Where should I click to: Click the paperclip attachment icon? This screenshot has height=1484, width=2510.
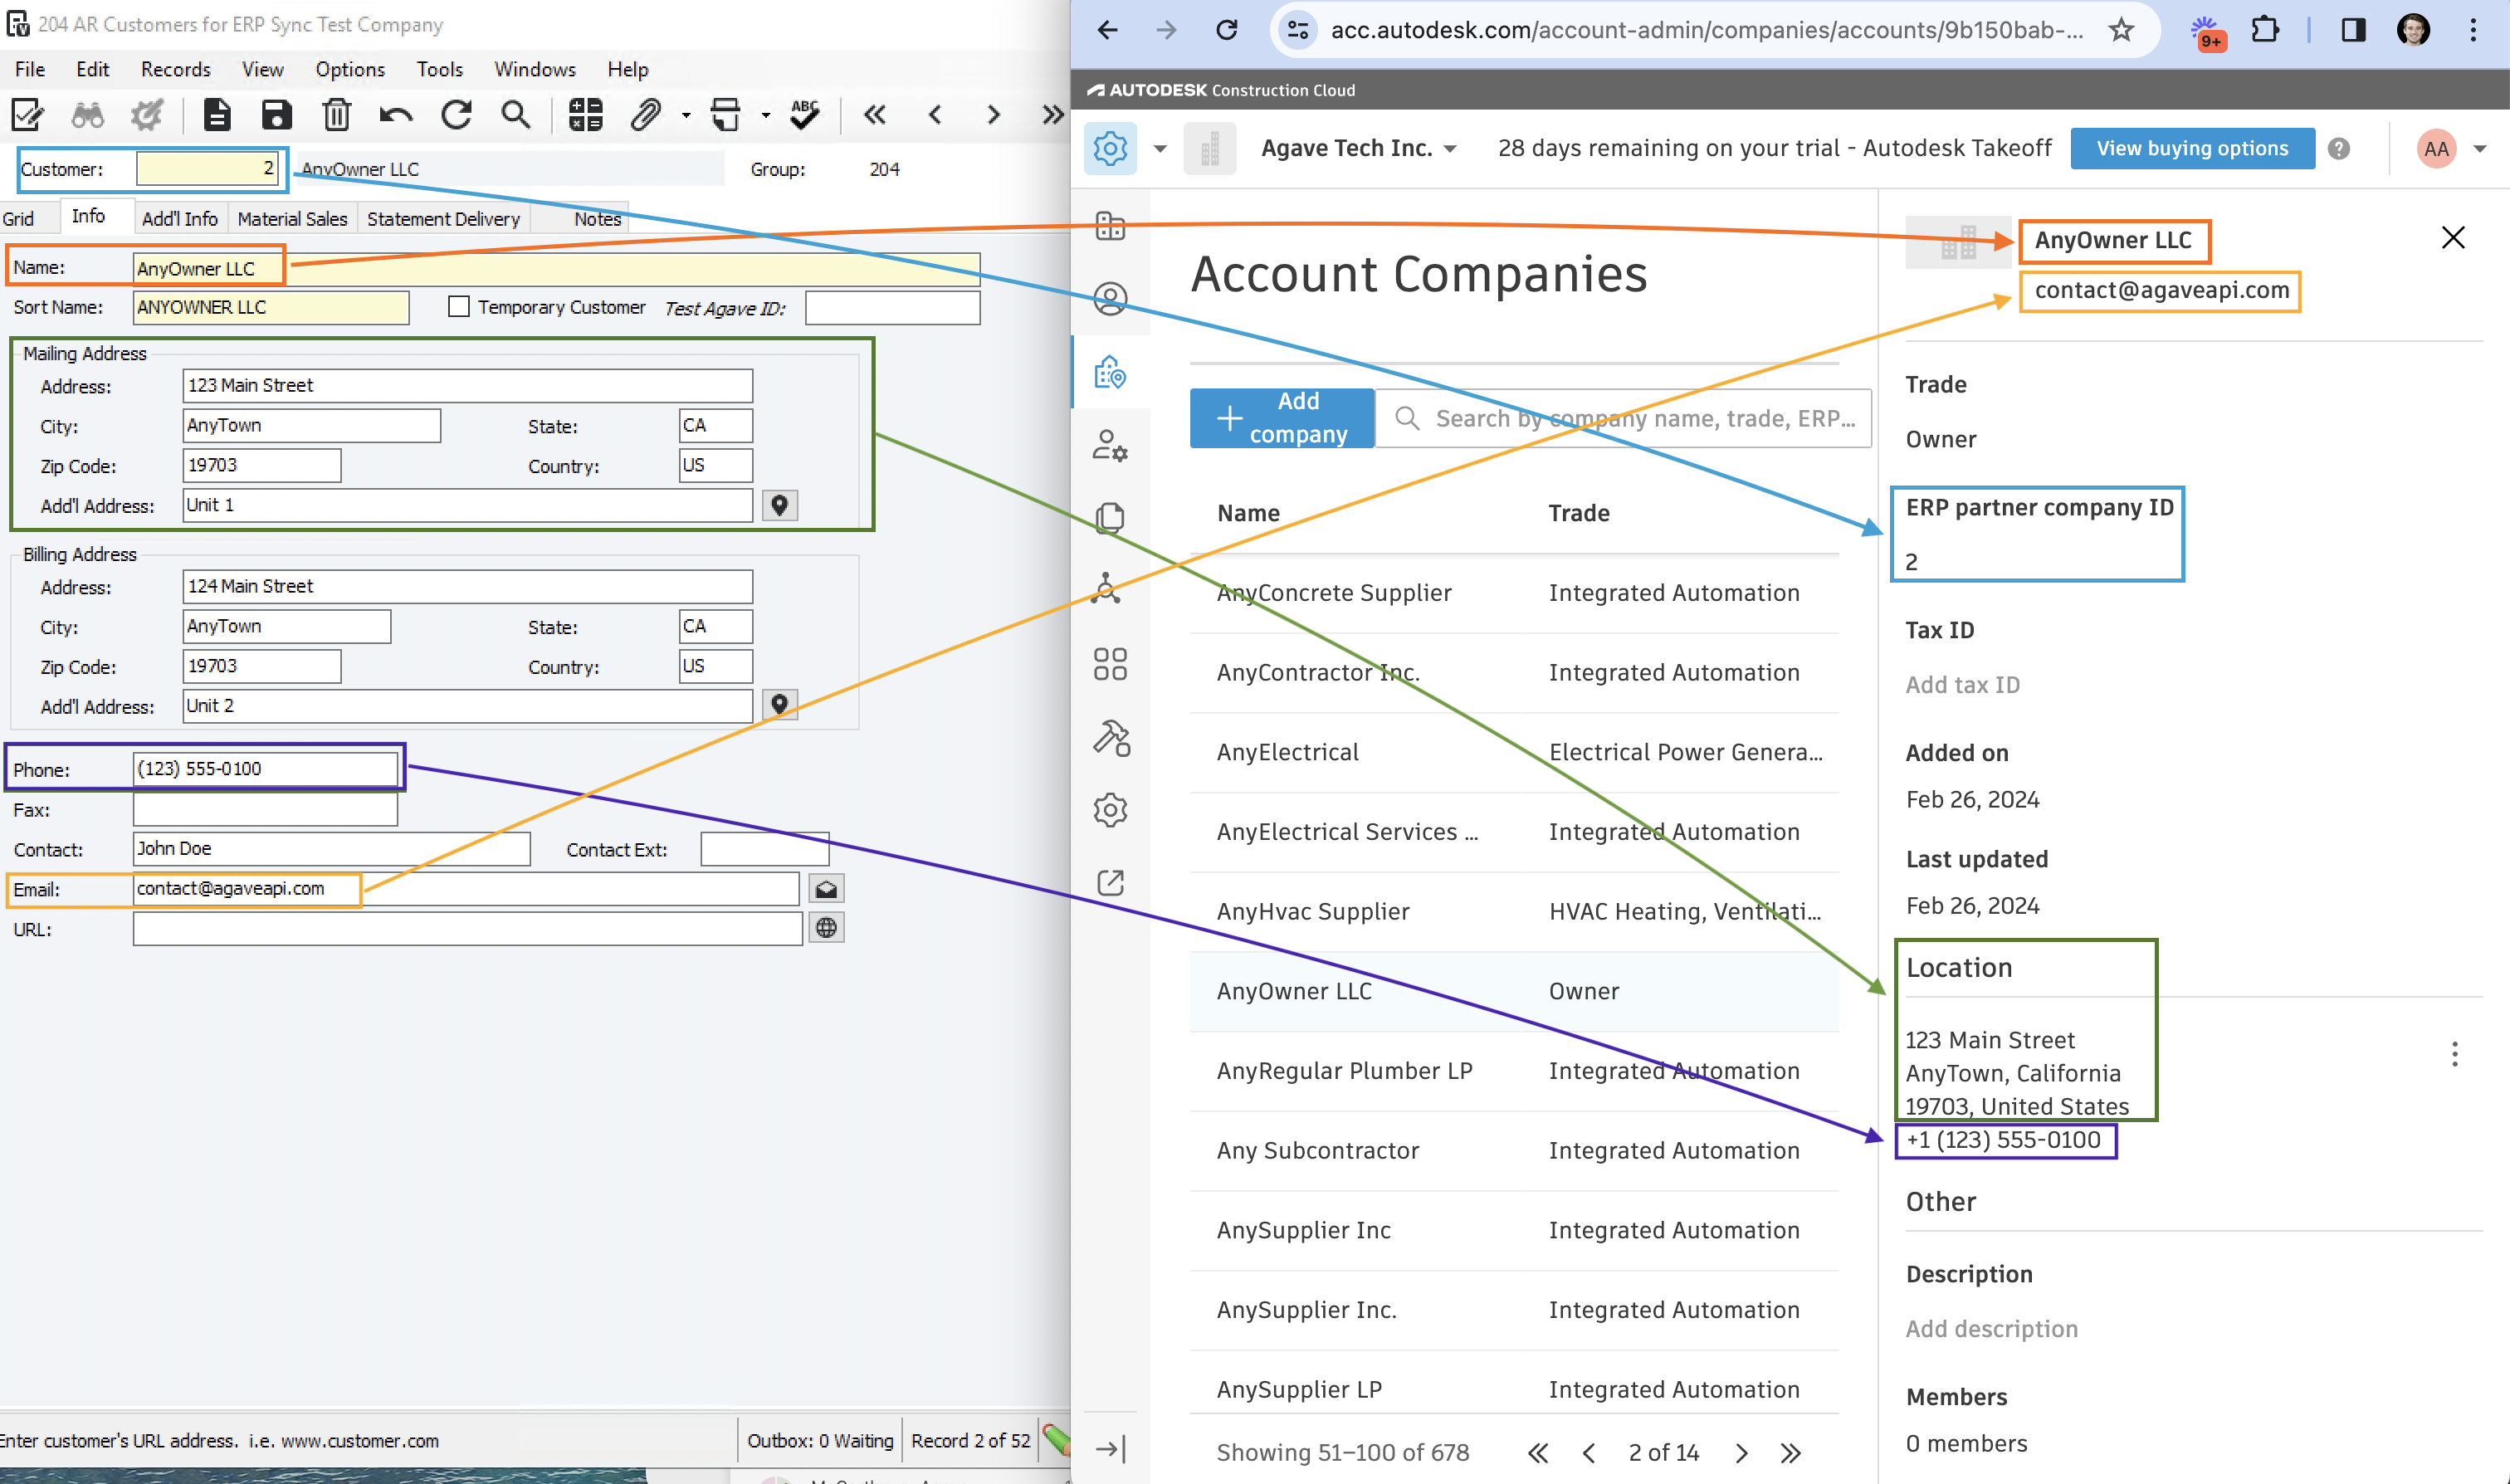pos(646,114)
